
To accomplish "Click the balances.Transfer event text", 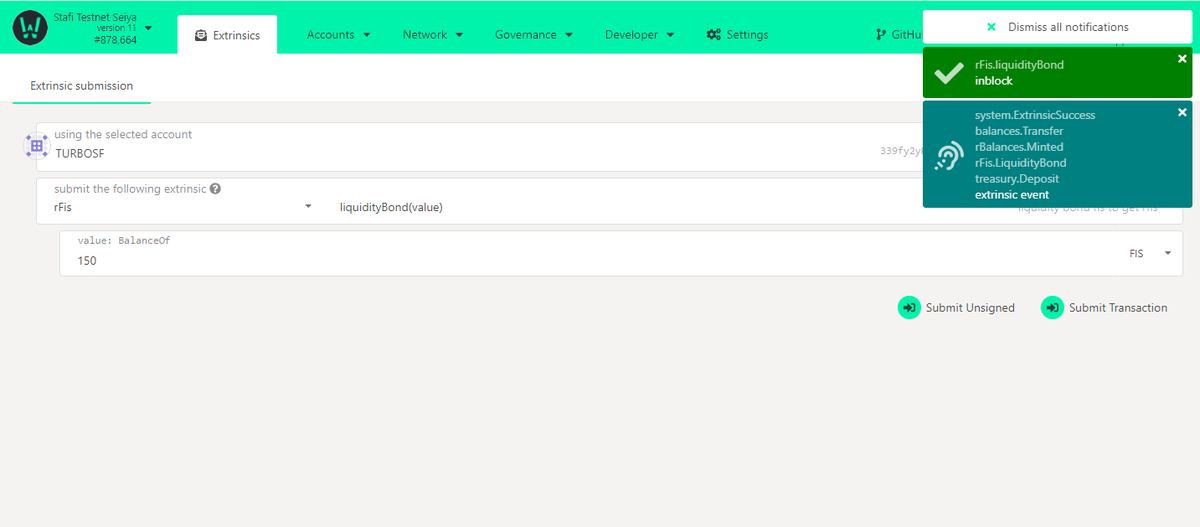I will (1019, 131).
